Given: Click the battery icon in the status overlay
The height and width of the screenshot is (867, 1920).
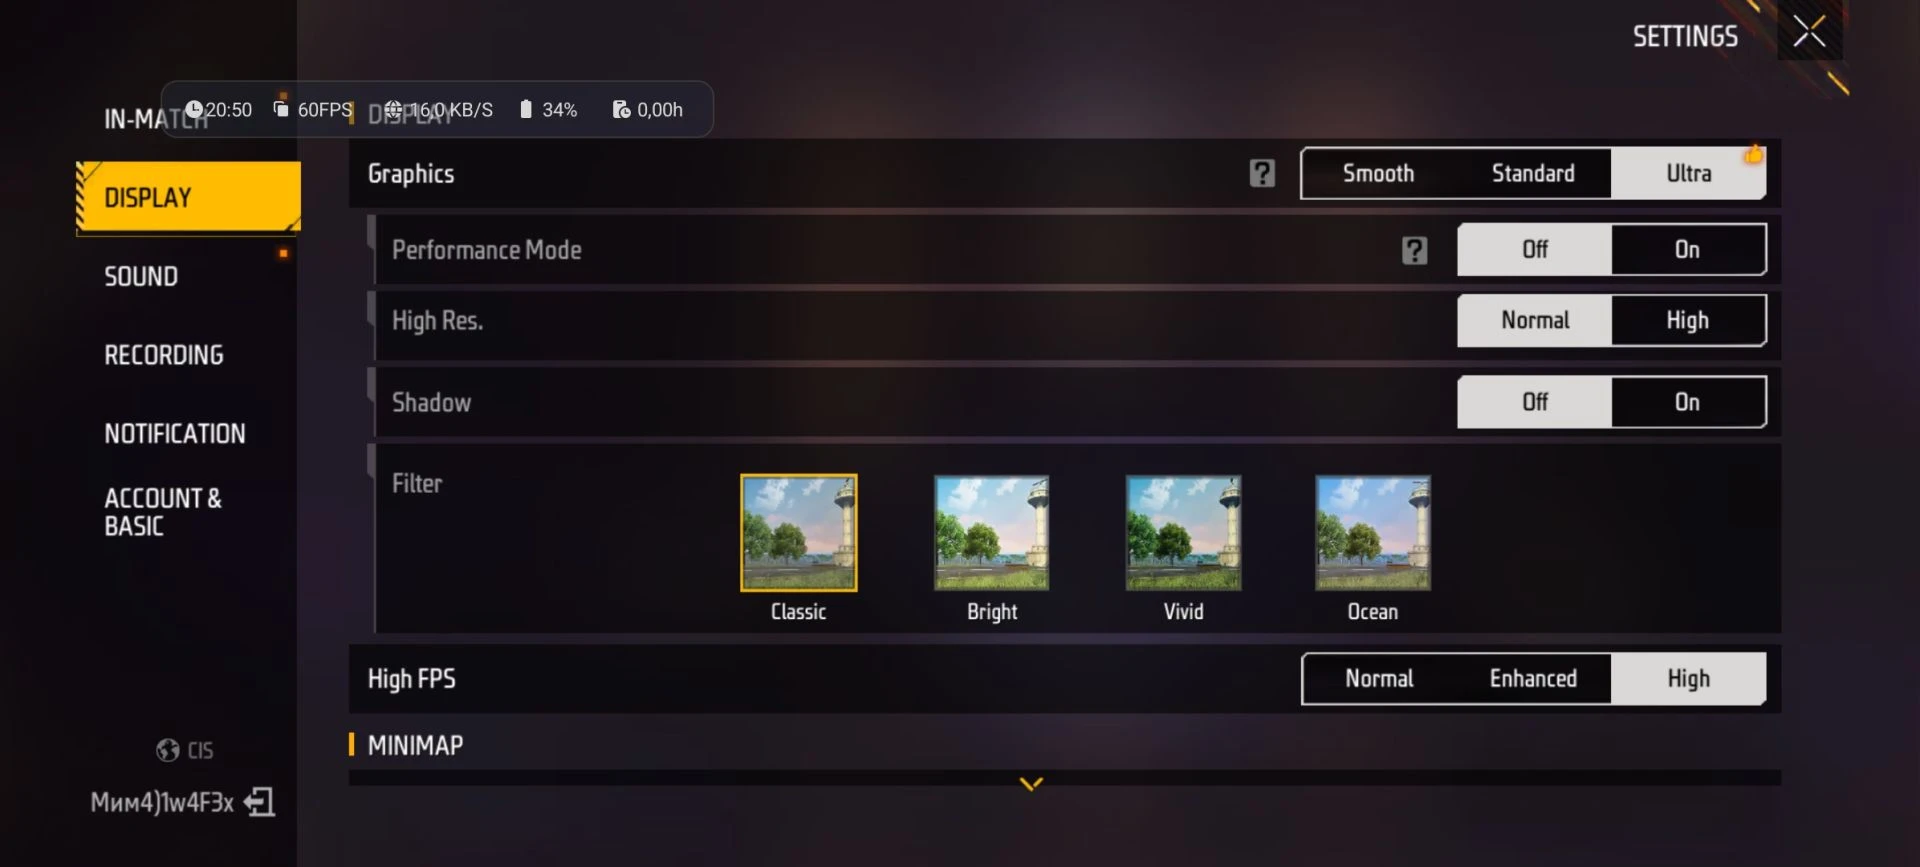Looking at the screenshot, I should coord(526,109).
